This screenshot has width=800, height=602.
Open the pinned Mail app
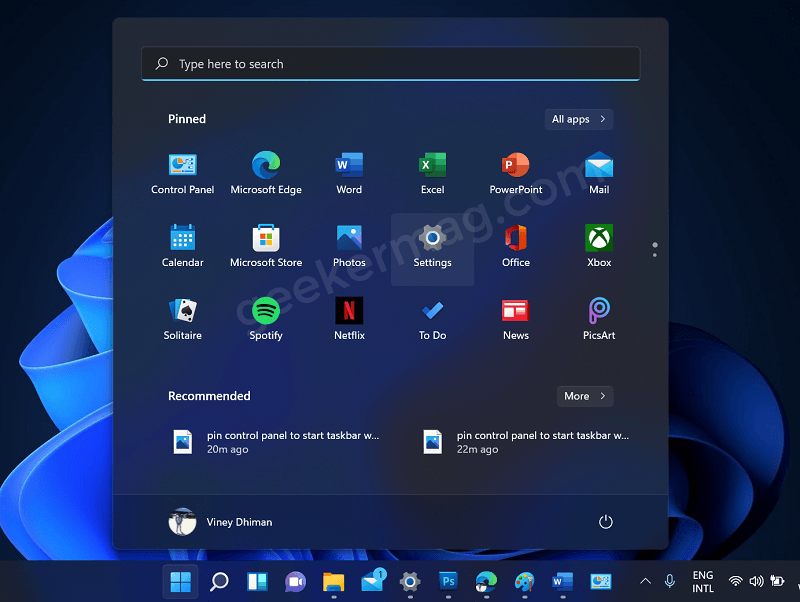(599, 174)
